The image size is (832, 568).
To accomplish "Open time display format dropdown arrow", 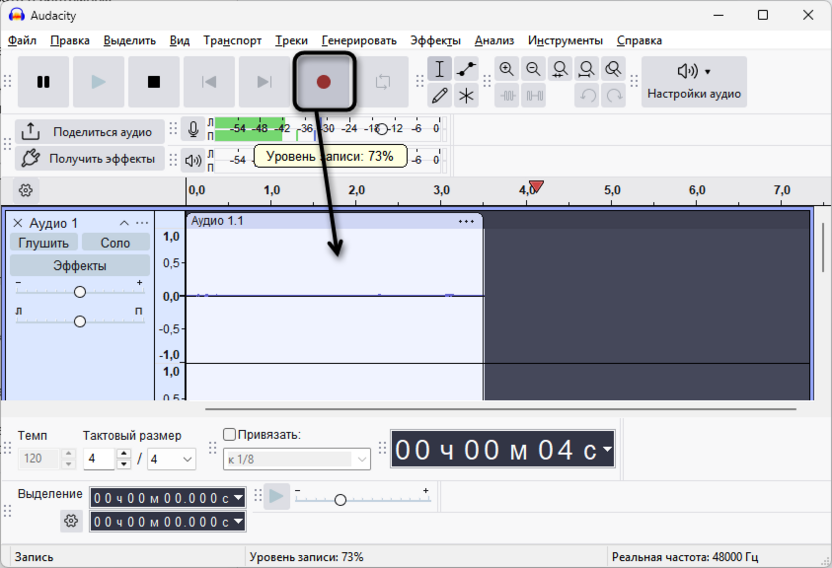I will pos(607,449).
